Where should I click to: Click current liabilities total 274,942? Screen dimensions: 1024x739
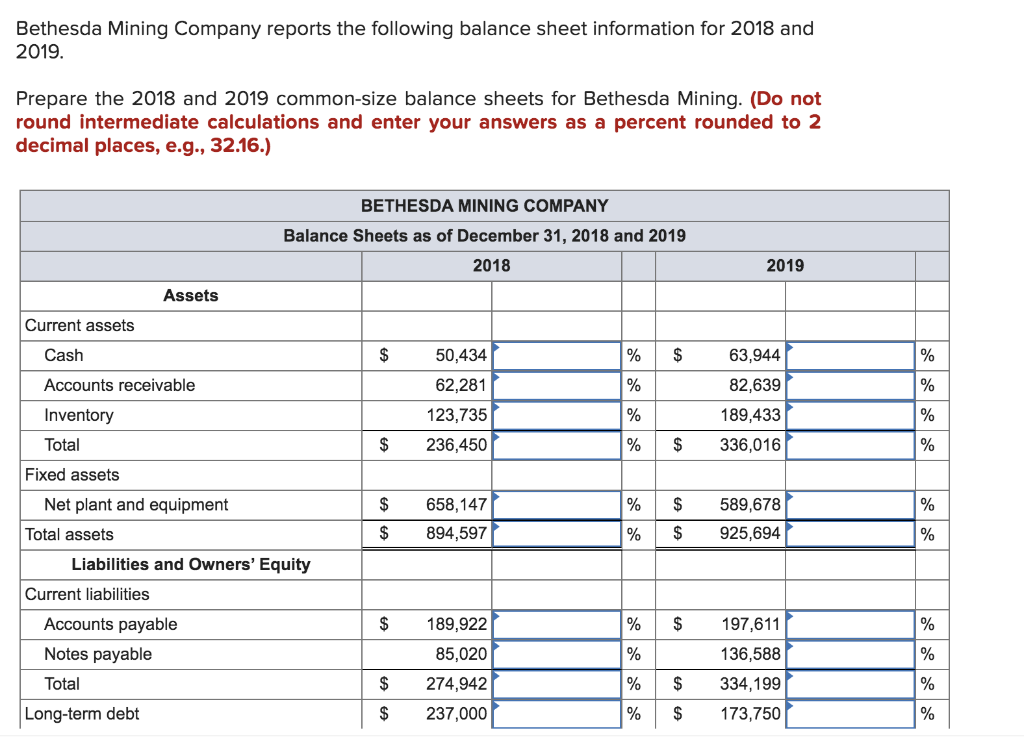coord(457,685)
